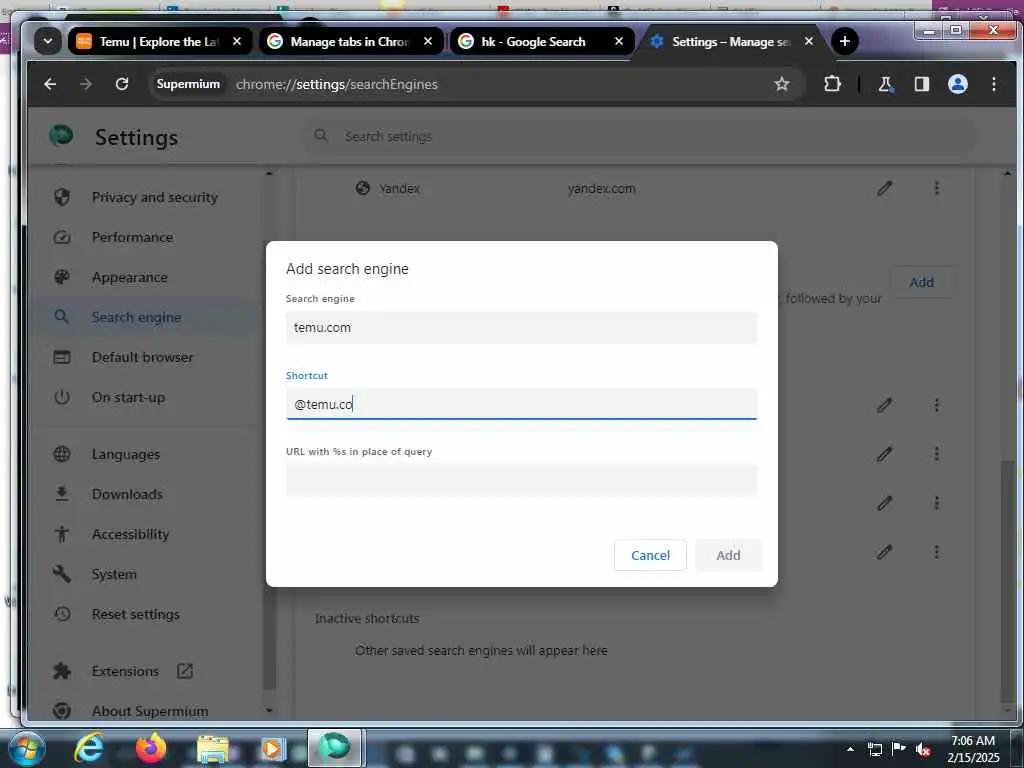Close the Temu tab
This screenshot has height=768, width=1024.
coord(237,41)
